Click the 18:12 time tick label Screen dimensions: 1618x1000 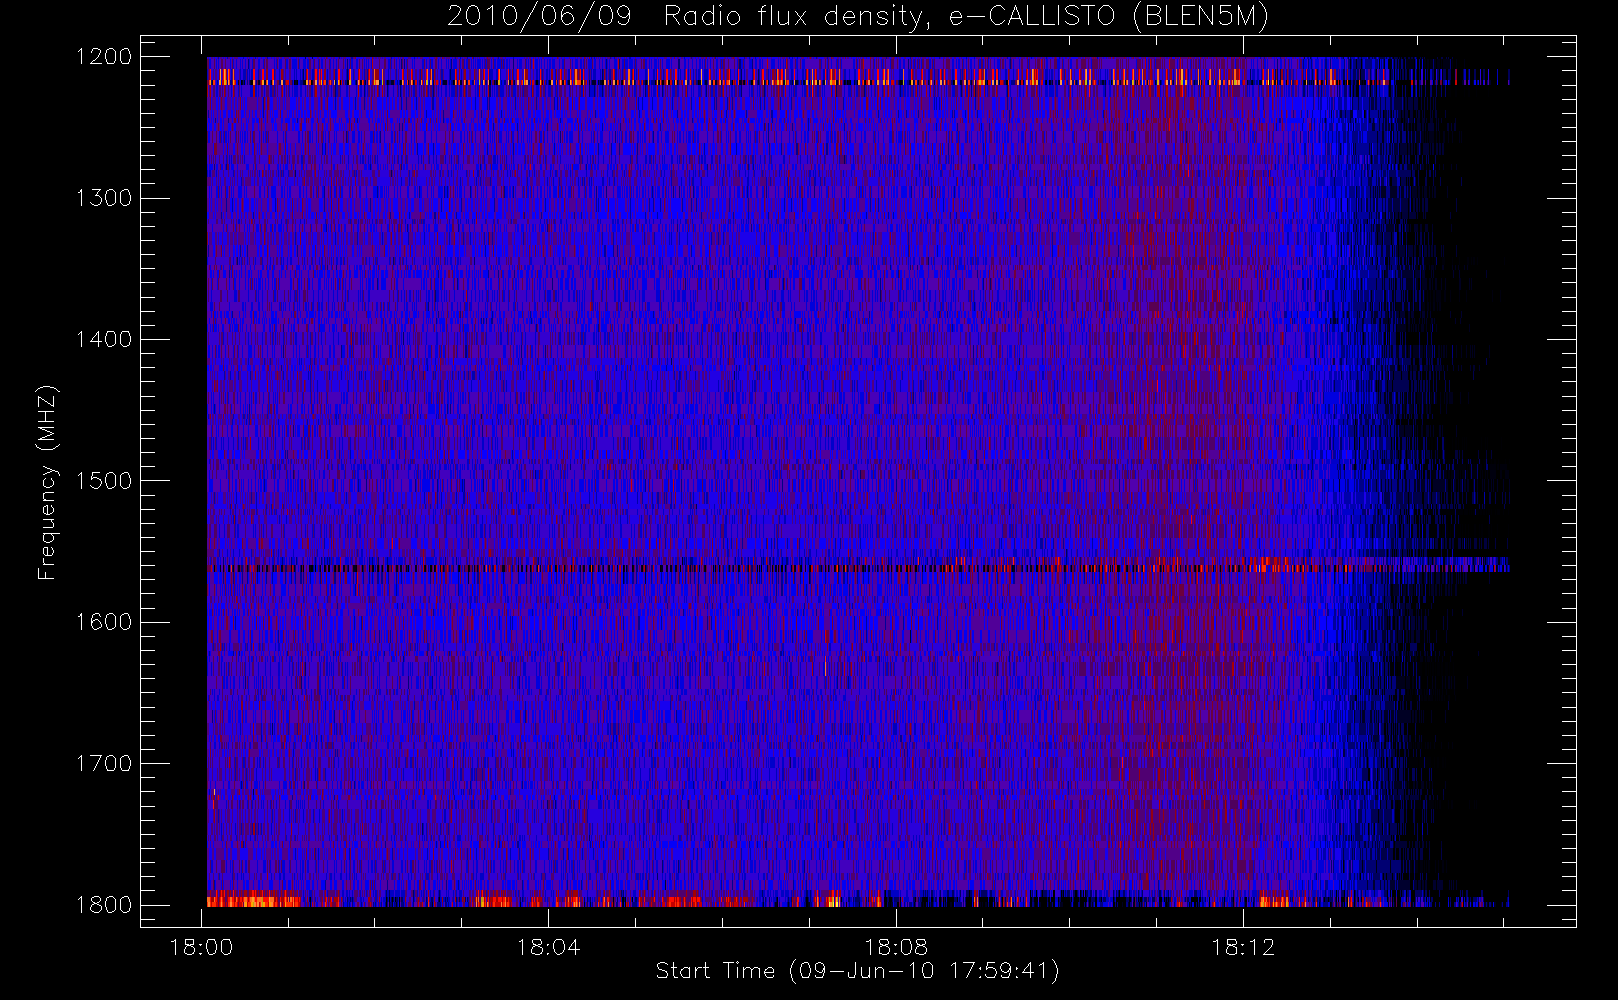click(x=1243, y=947)
